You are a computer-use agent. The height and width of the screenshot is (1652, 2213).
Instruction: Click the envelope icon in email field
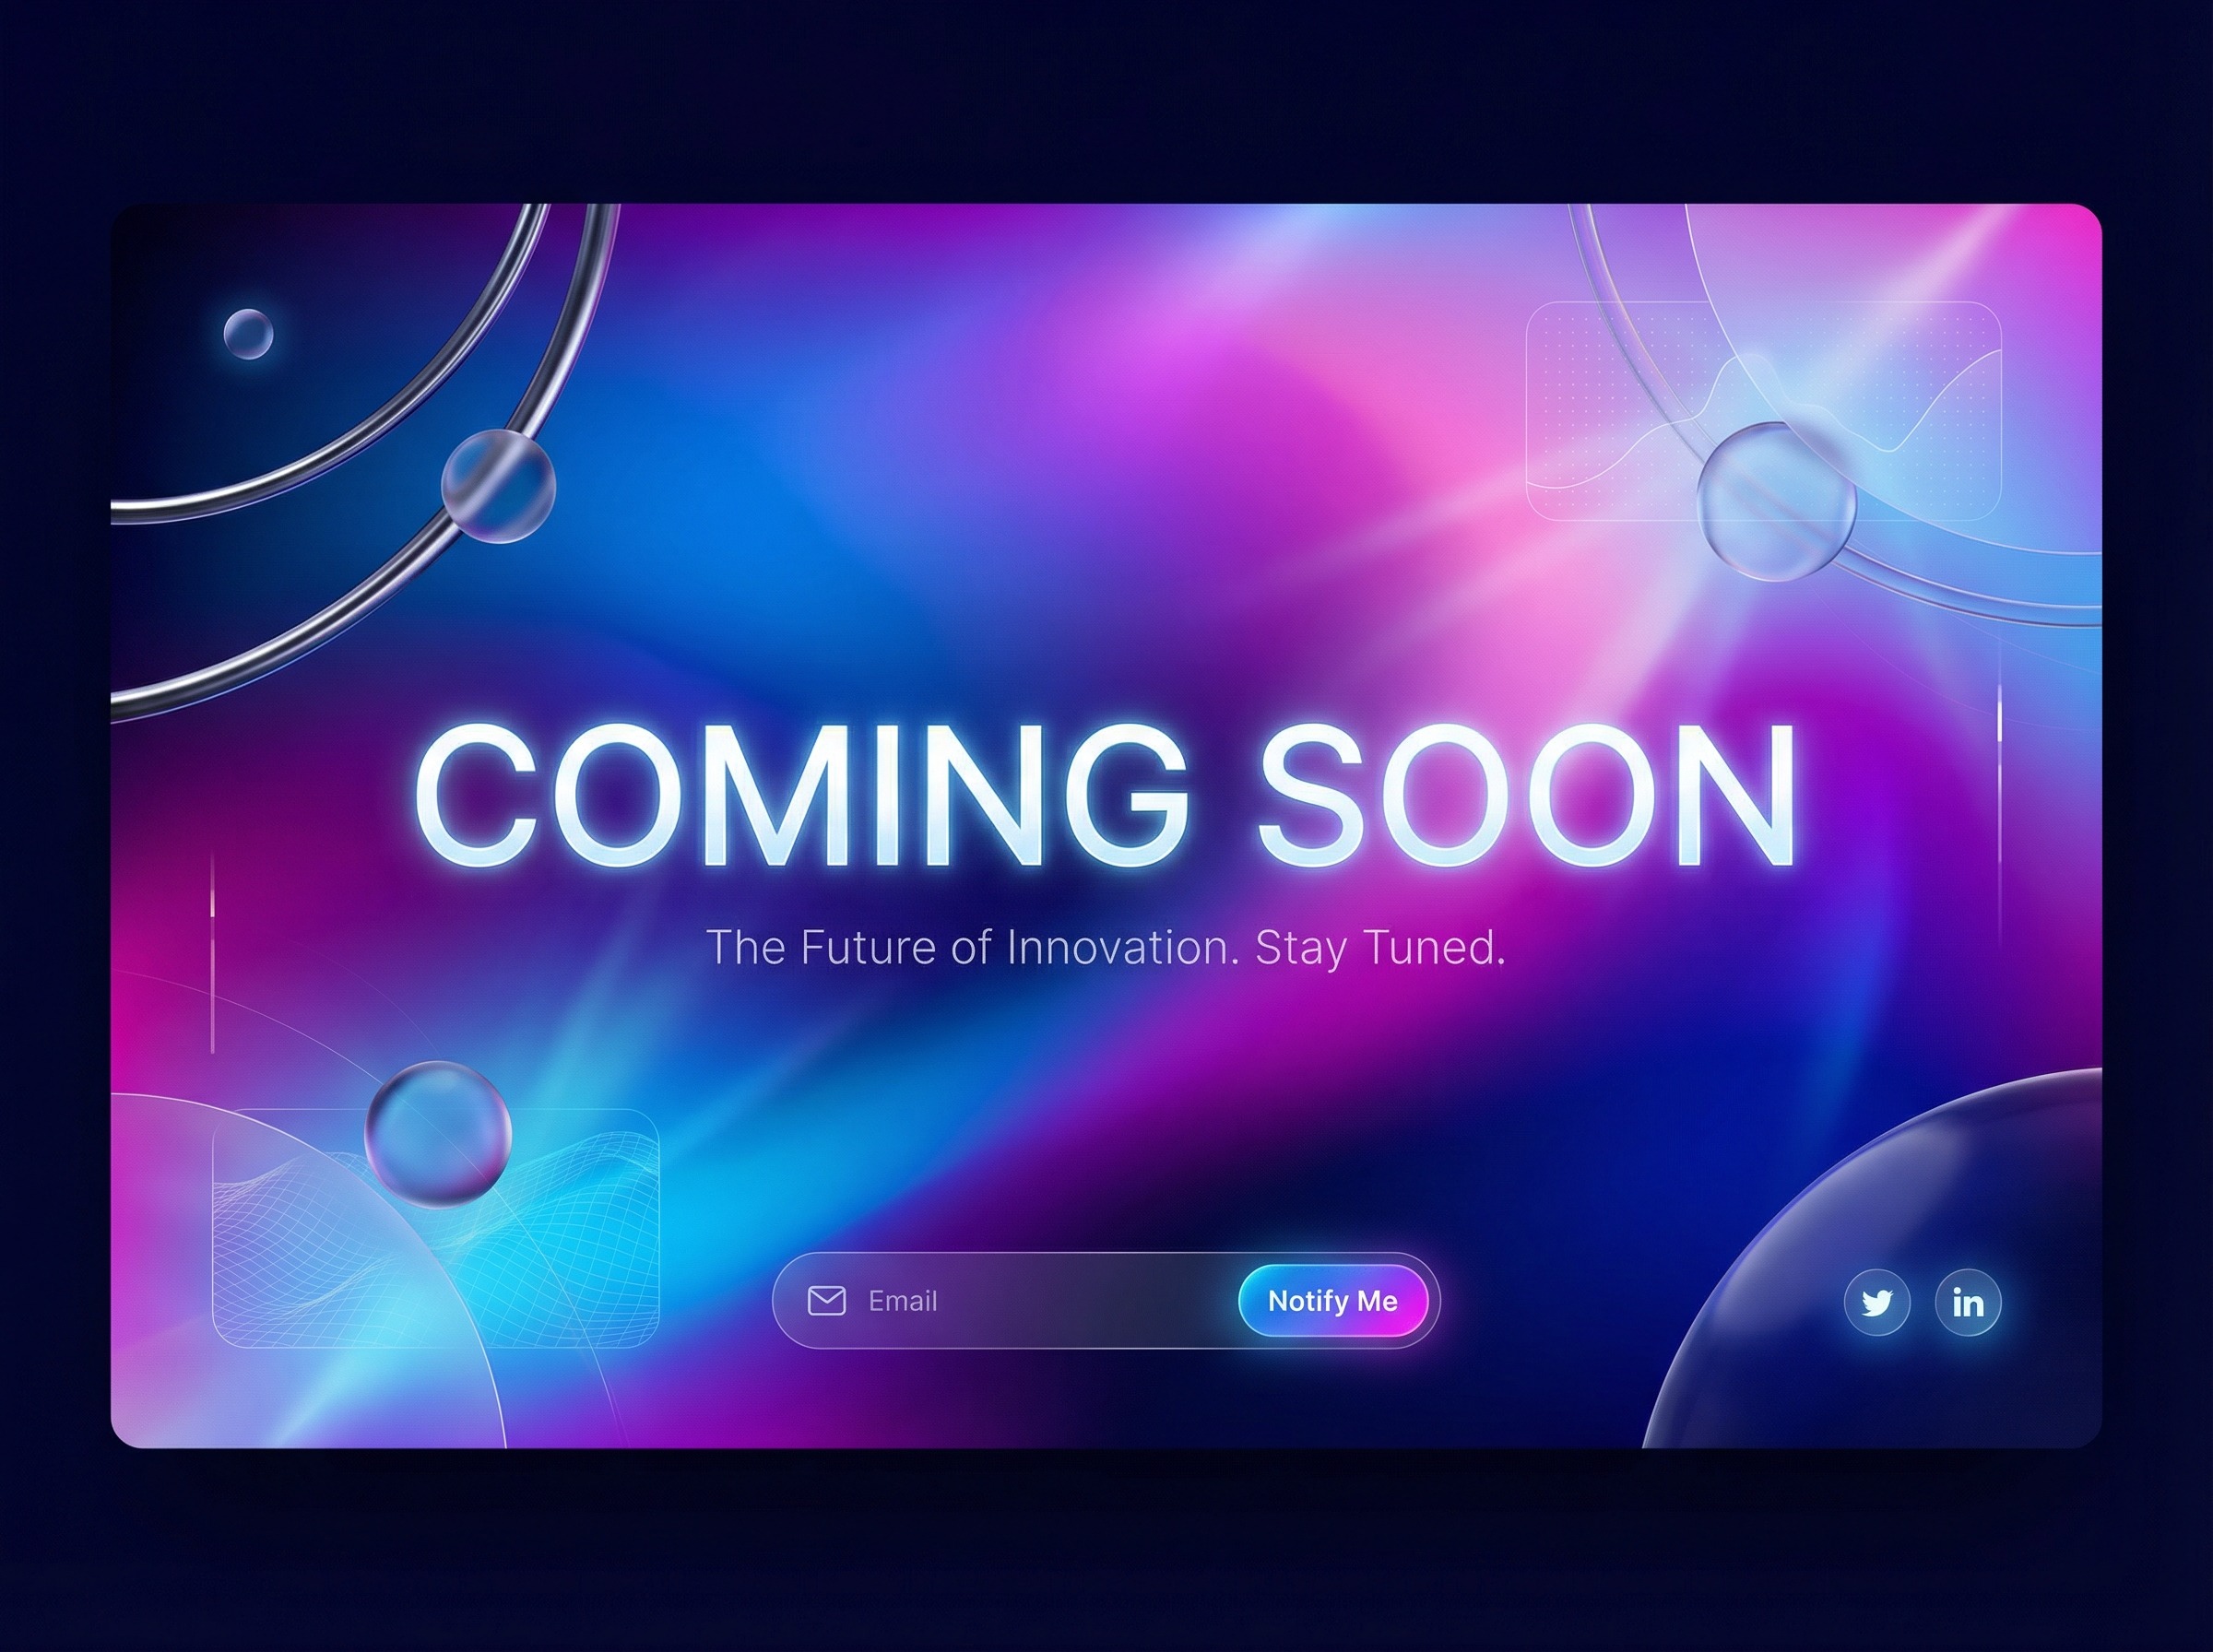pyautogui.click(x=826, y=1301)
